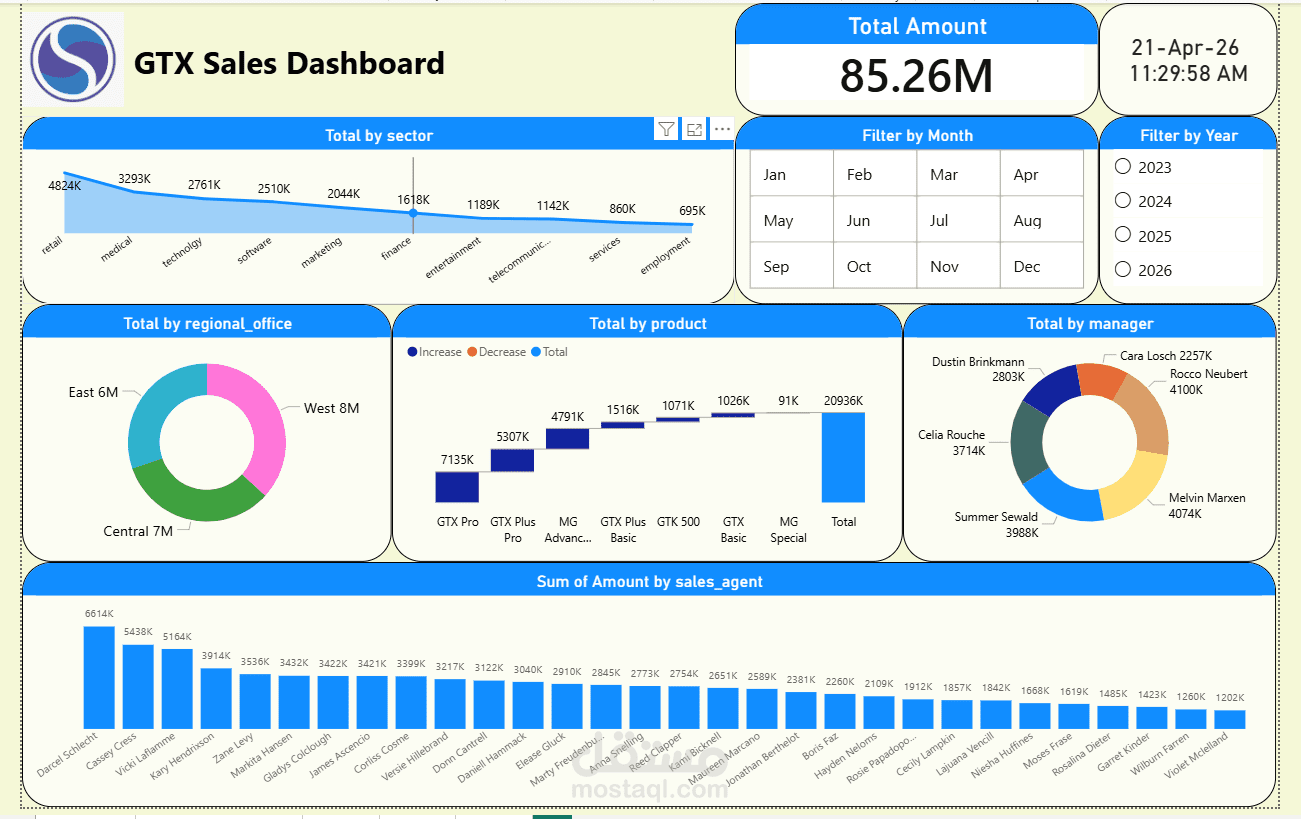The height and width of the screenshot is (819, 1301).
Task: Choose Nov in the month slicer
Action: [958, 266]
